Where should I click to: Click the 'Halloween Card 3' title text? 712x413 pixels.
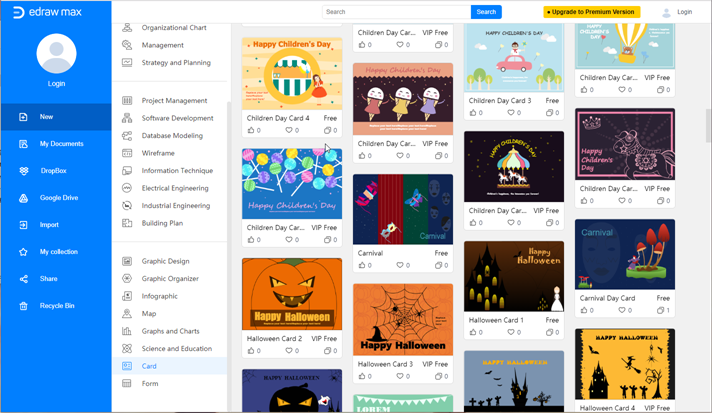(x=385, y=364)
